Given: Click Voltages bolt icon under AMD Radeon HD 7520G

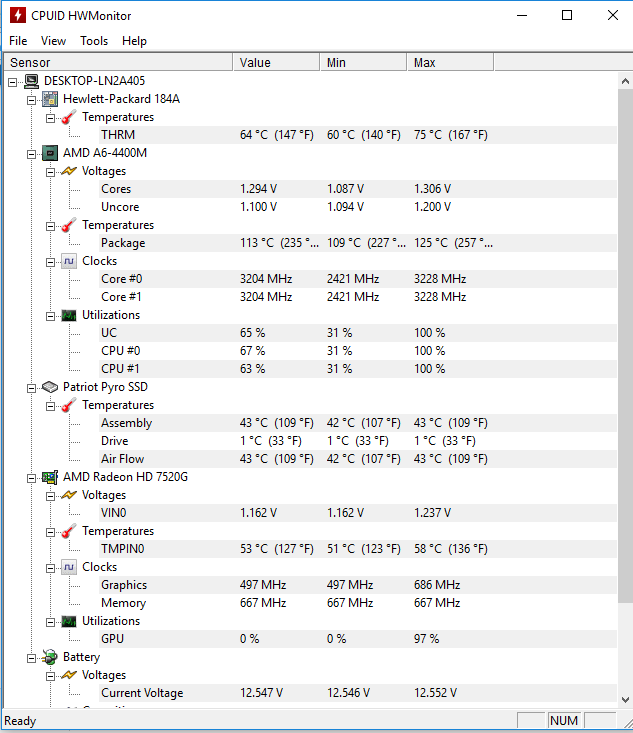Looking at the screenshot, I should [69, 495].
